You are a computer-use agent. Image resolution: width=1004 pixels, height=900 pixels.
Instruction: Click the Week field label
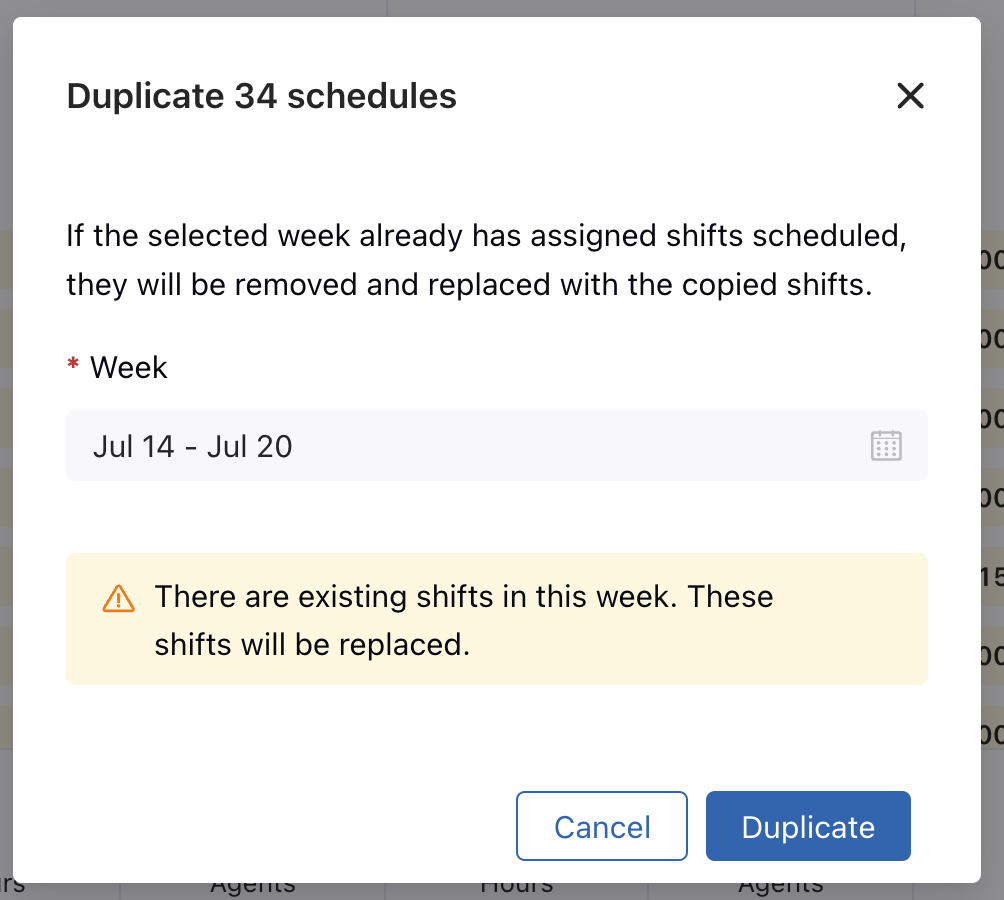(128, 368)
